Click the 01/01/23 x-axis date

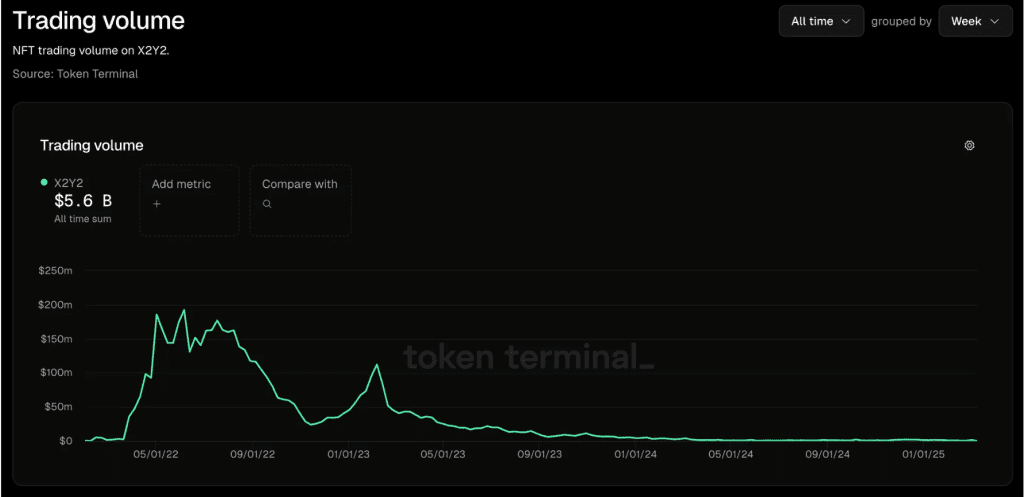(347, 454)
